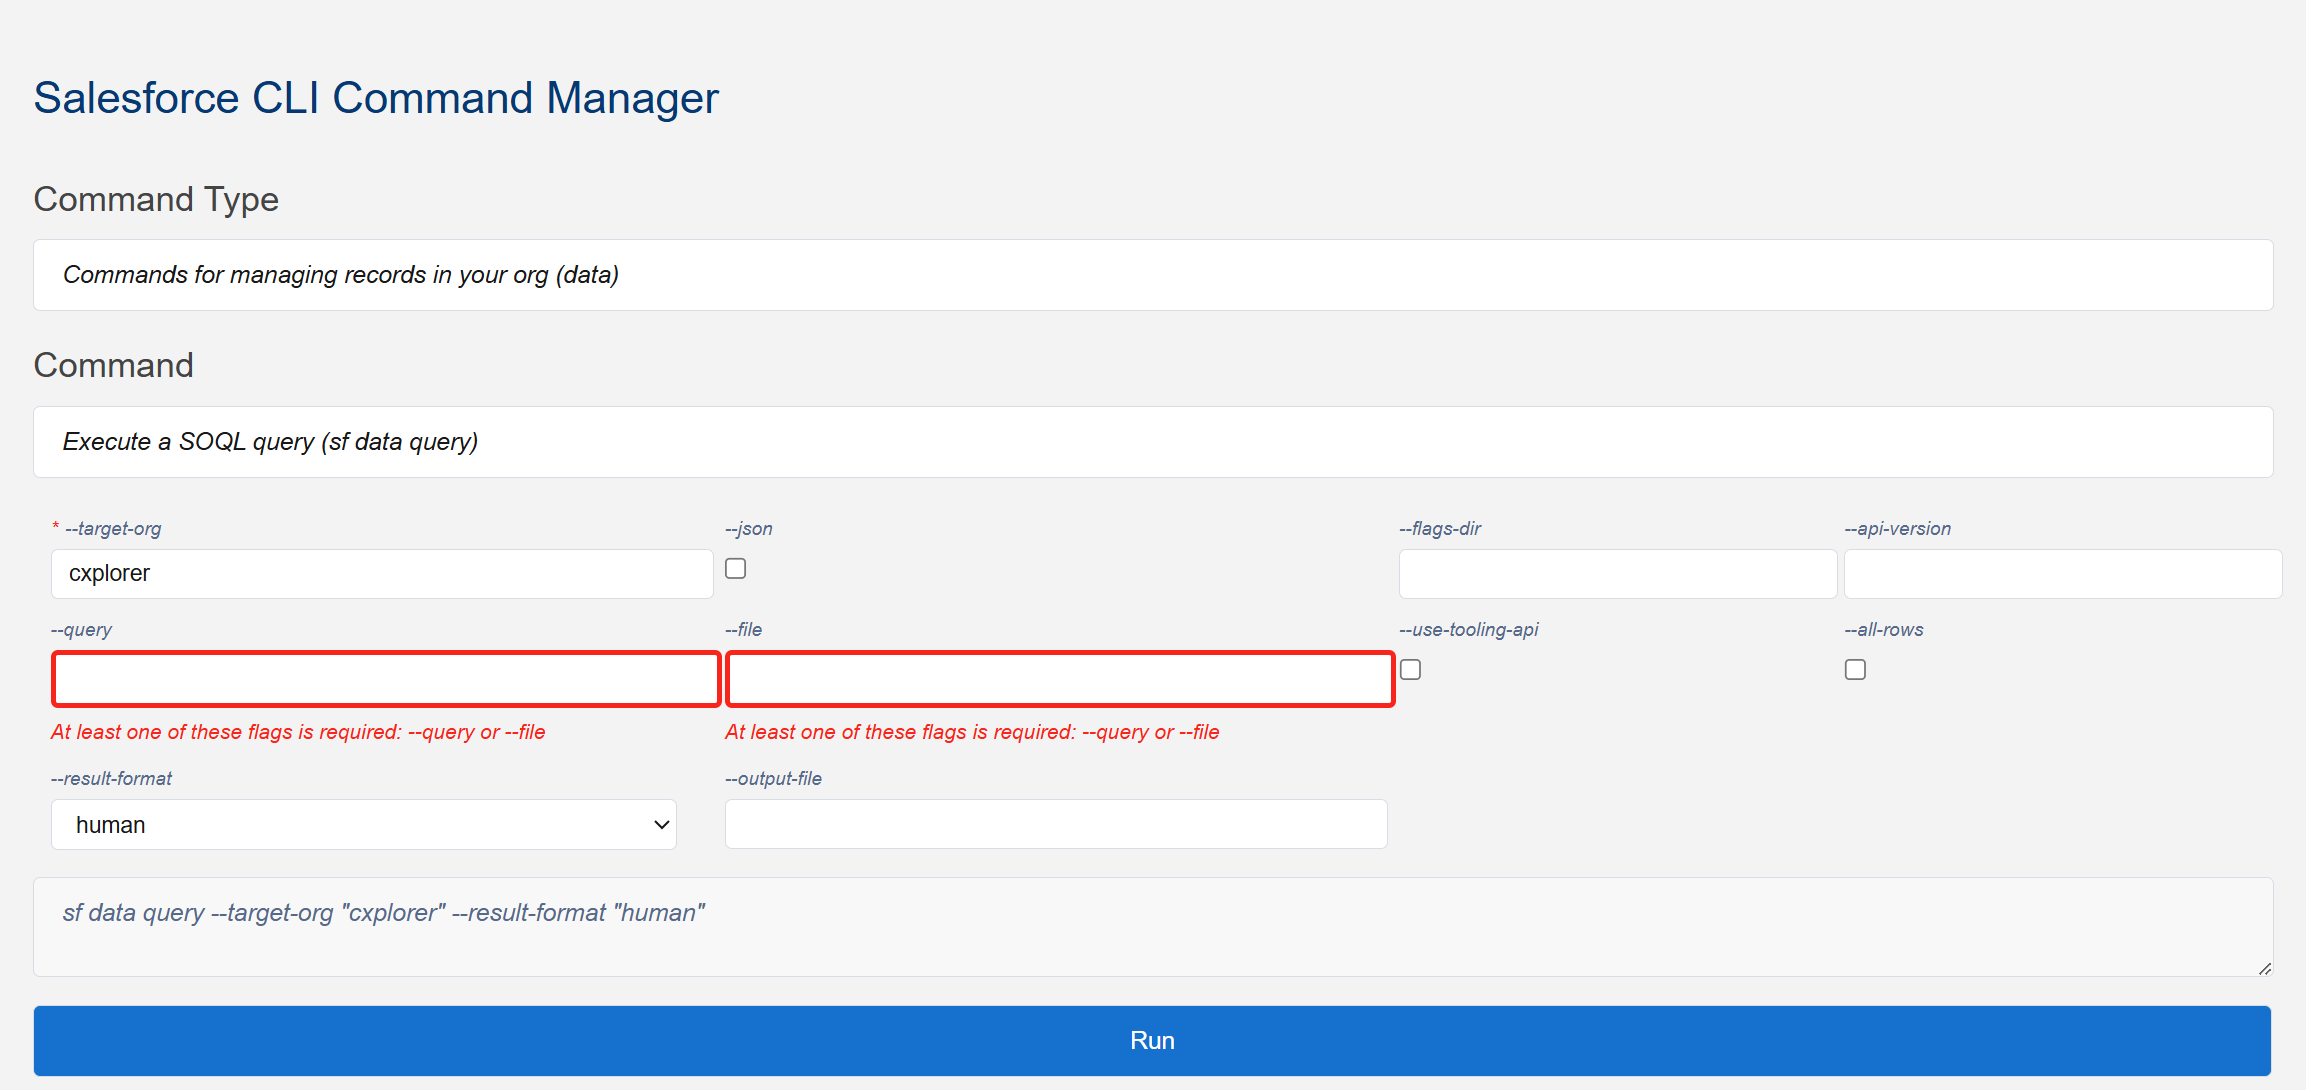Enable the --json checkbox
The image size is (2306, 1090).
pos(736,569)
